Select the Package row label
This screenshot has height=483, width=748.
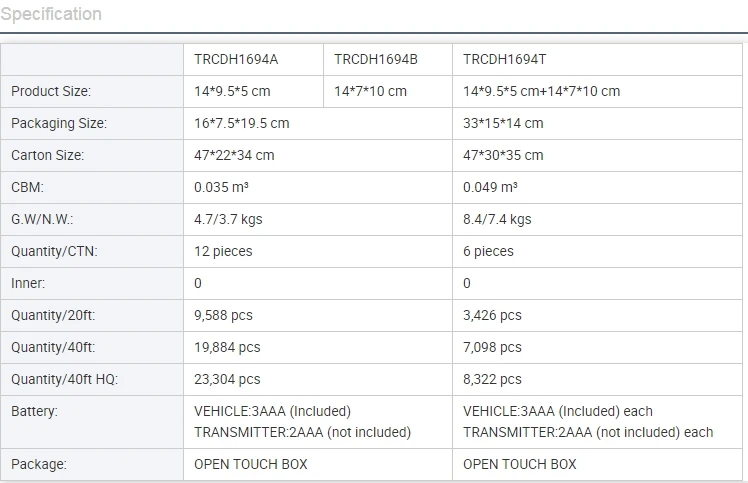[39, 464]
